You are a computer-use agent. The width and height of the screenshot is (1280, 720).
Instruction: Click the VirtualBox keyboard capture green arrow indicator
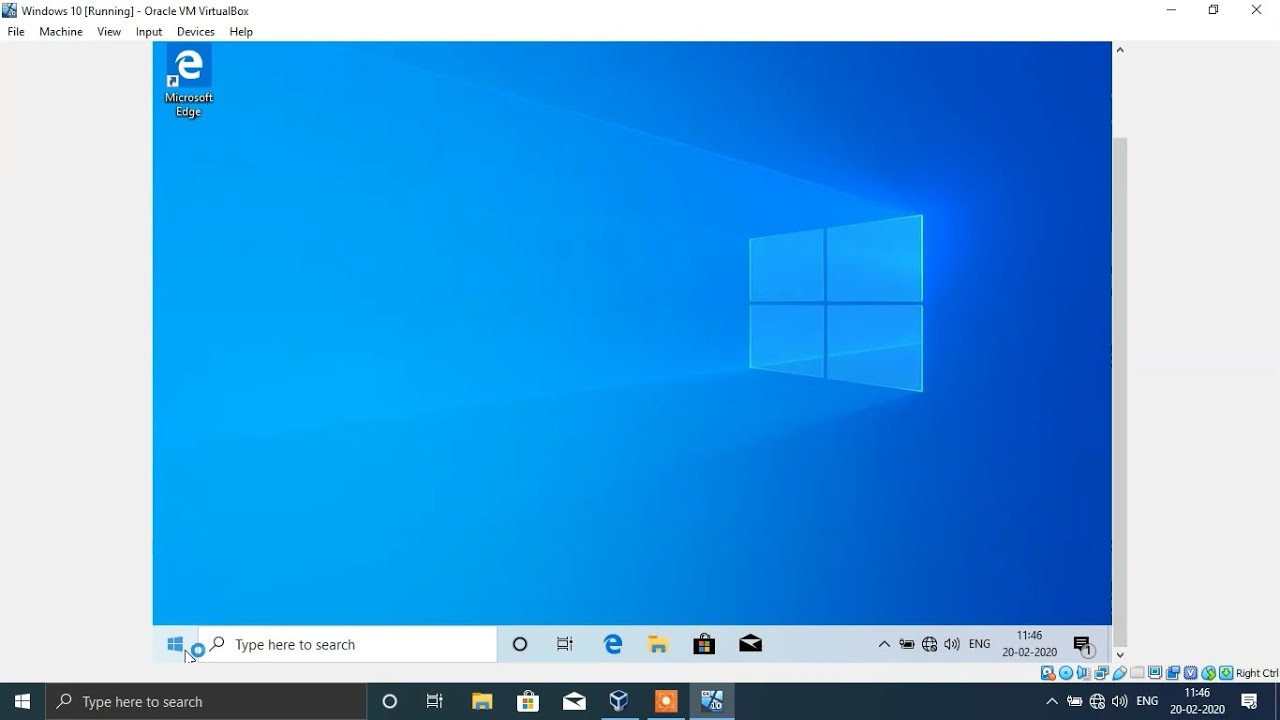(x=1226, y=673)
